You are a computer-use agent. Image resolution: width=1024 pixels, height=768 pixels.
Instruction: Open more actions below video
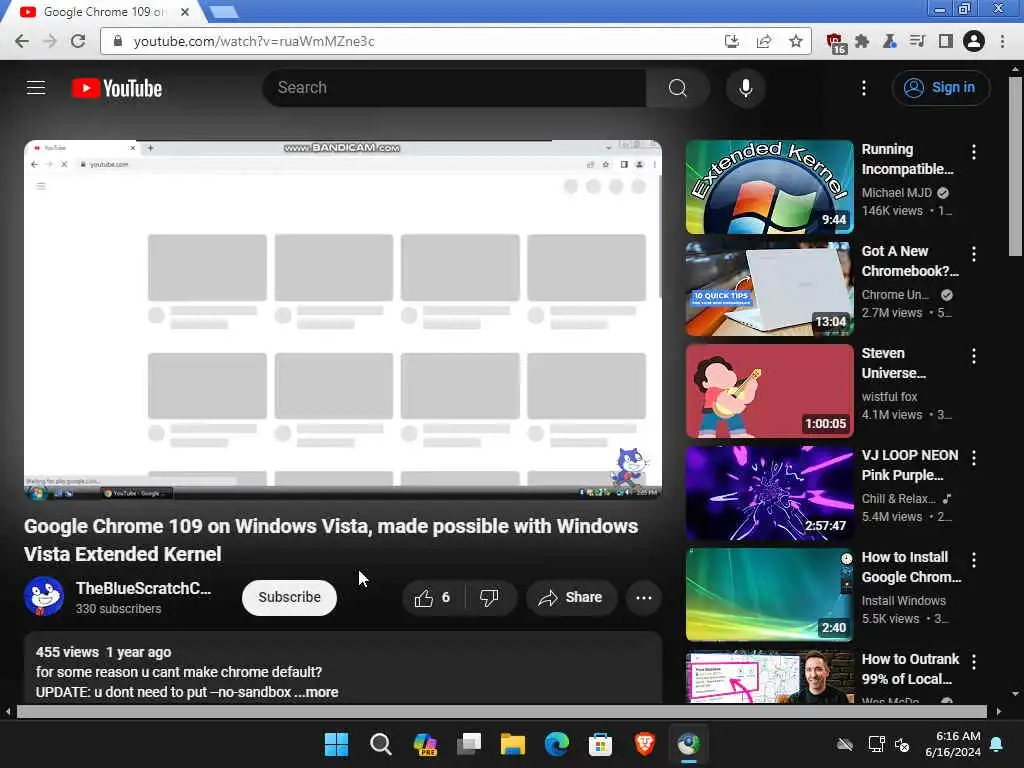coord(644,597)
